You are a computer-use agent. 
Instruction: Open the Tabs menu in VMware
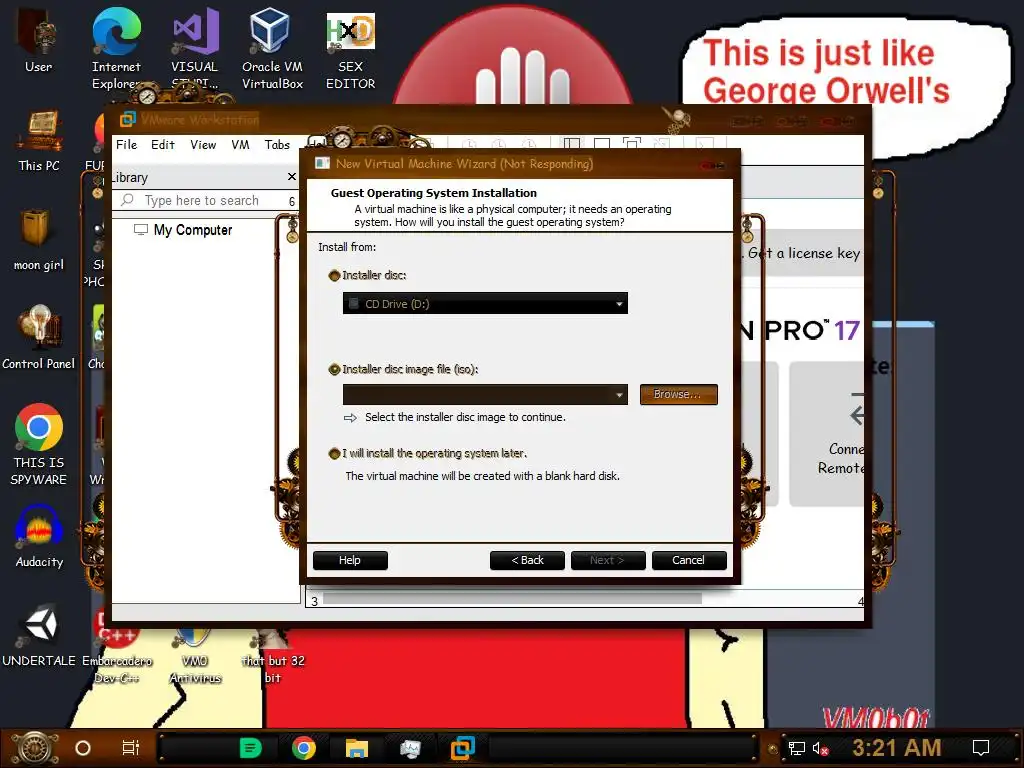click(x=277, y=144)
